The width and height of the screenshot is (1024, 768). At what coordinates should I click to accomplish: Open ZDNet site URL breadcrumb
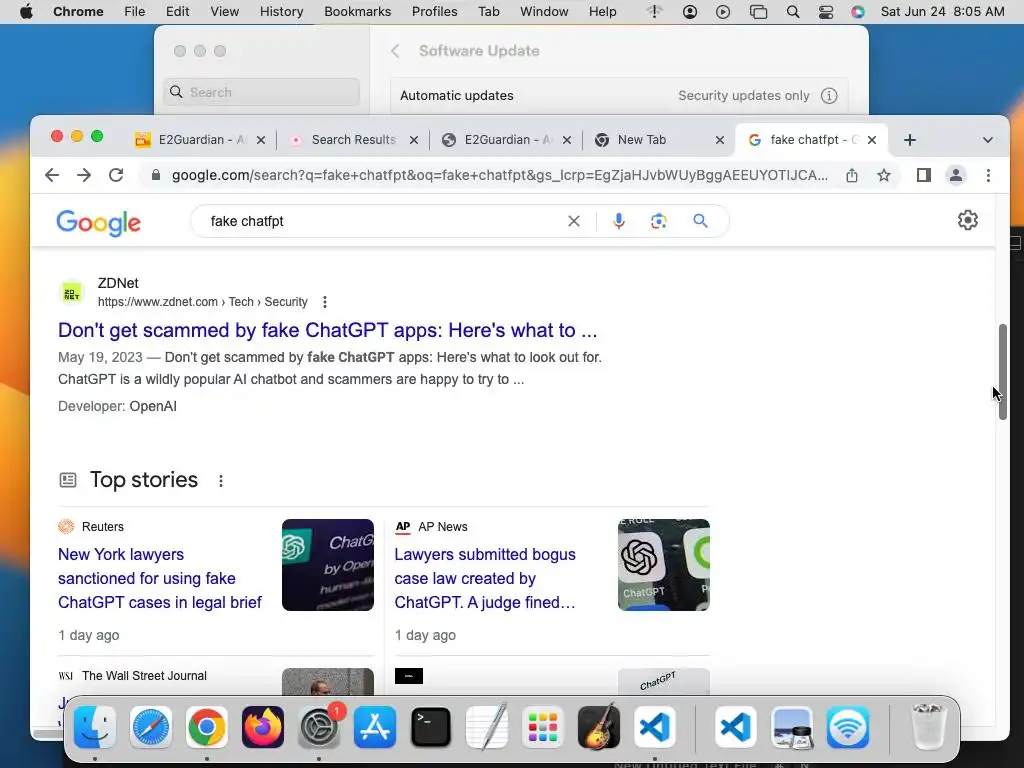(x=202, y=302)
